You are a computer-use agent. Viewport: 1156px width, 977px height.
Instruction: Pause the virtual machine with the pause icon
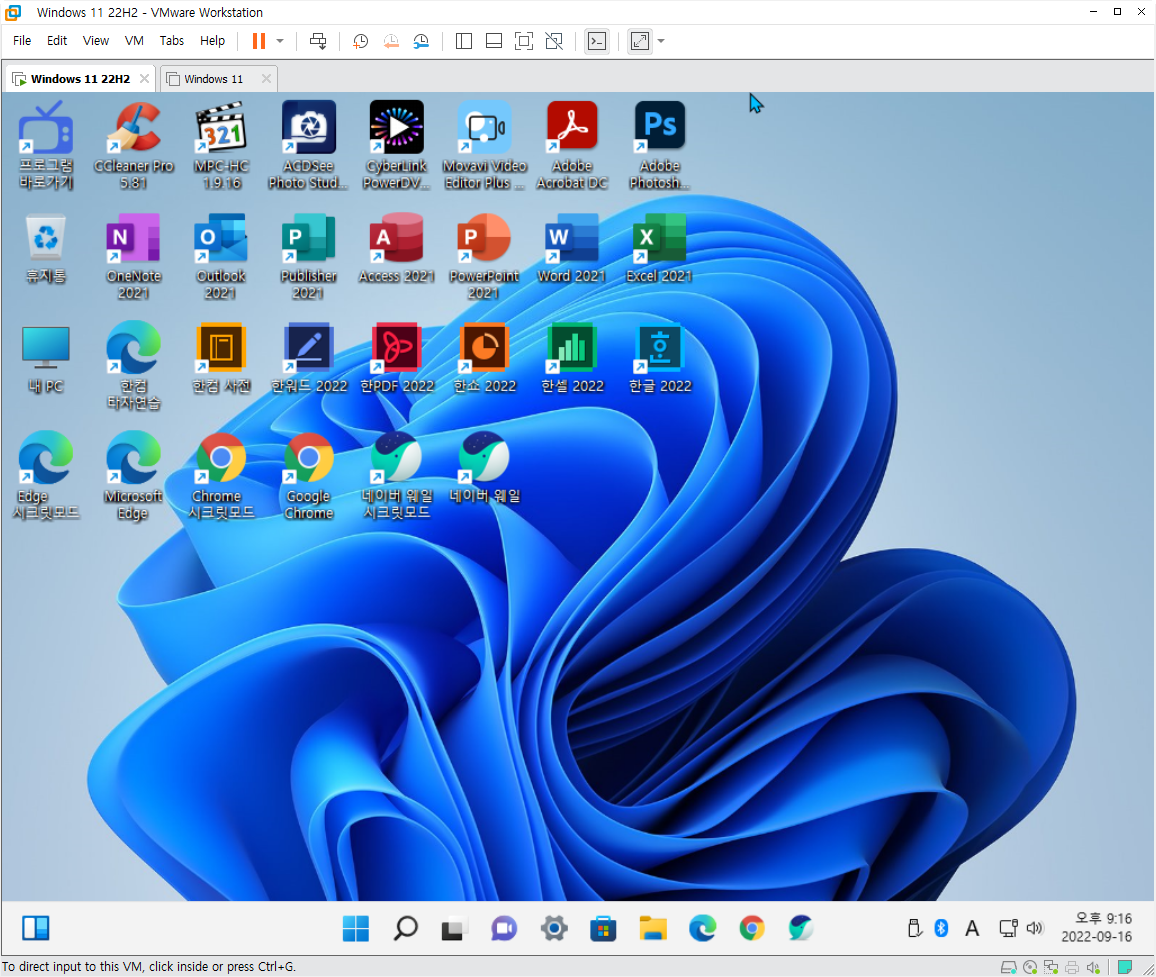pos(259,41)
